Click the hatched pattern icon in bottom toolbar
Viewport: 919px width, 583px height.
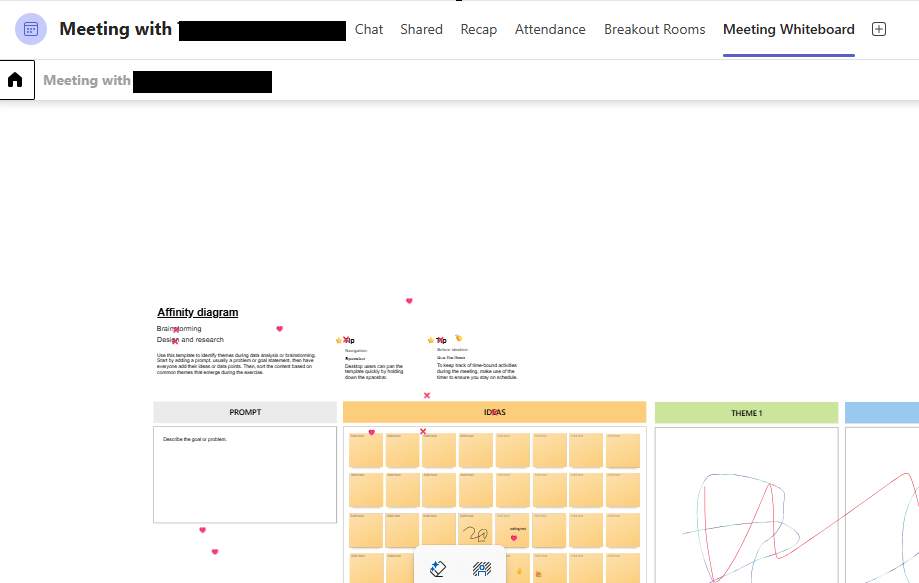click(x=481, y=569)
